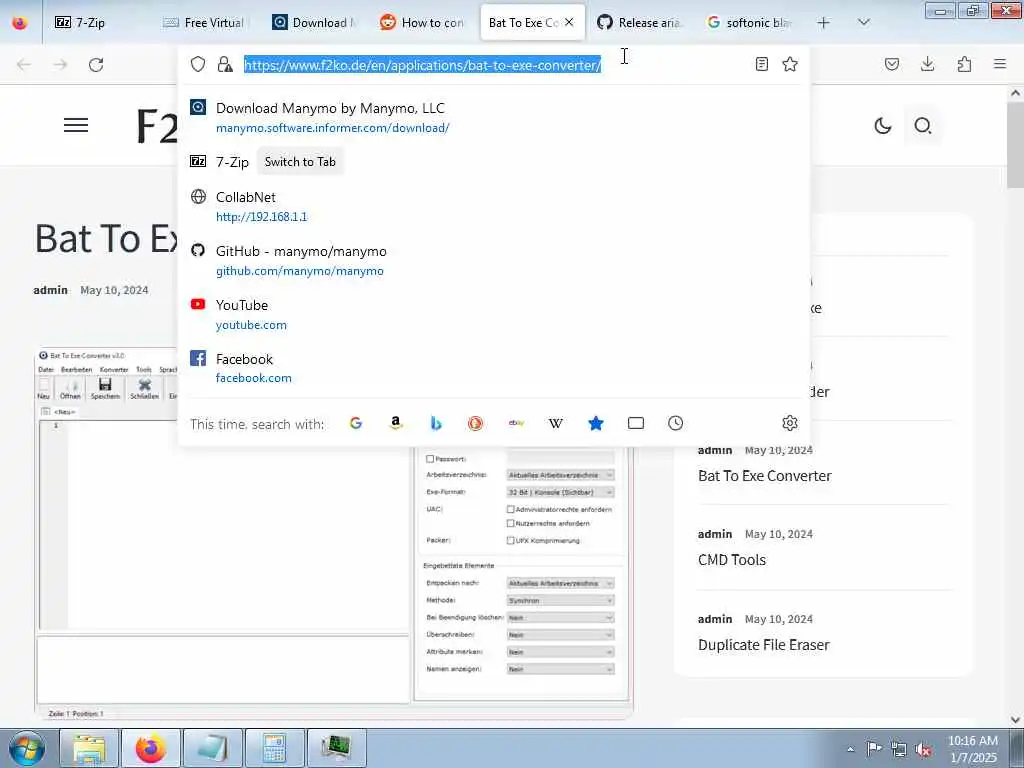This screenshot has height=768, width=1024.
Task: Open the Überschreiben dropdown
Action: click(x=560, y=635)
